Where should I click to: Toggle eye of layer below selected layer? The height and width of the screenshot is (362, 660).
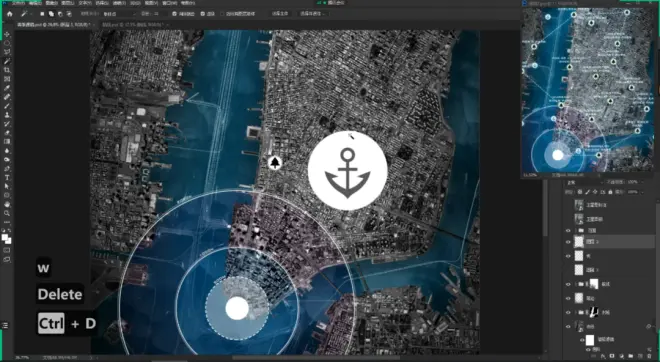(x=568, y=256)
